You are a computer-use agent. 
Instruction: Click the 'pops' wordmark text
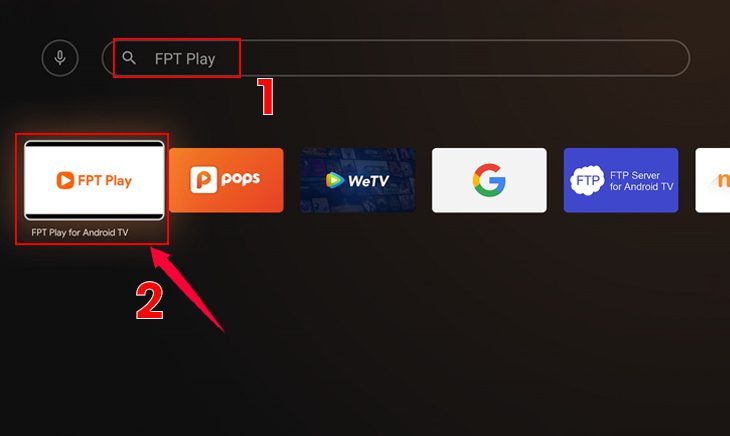(241, 179)
